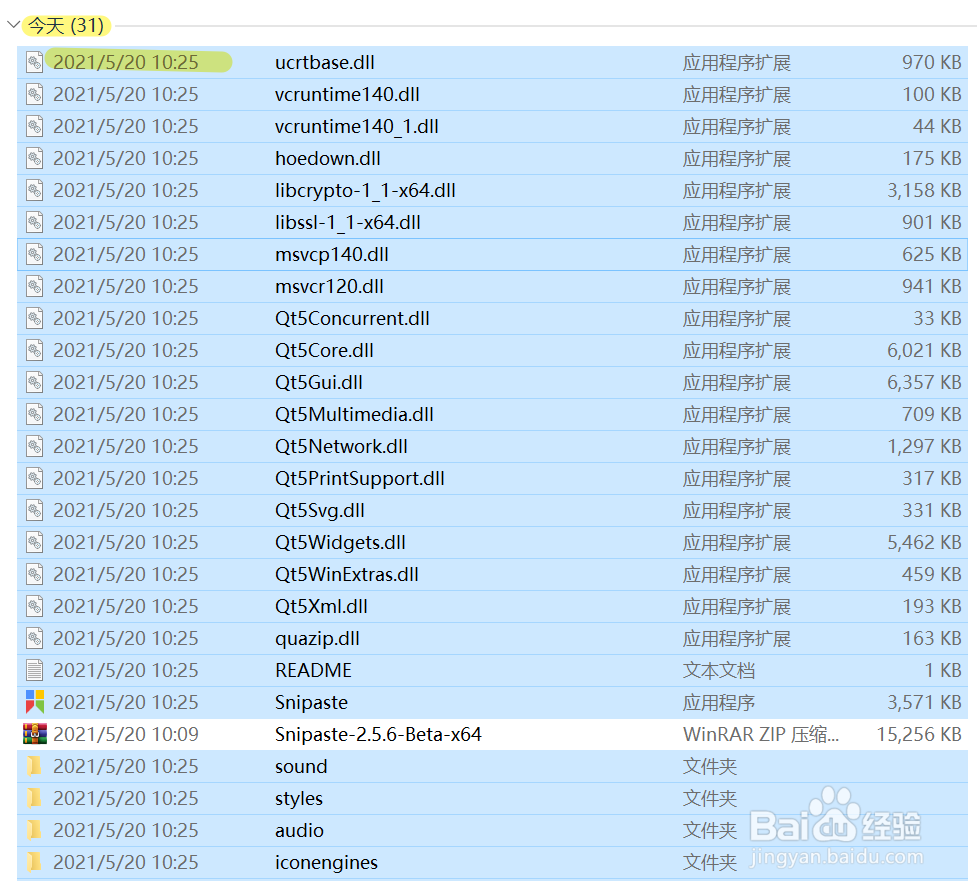Select the file name vcruntime140.dll
The height and width of the screenshot is (890, 977).
(347, 94)
